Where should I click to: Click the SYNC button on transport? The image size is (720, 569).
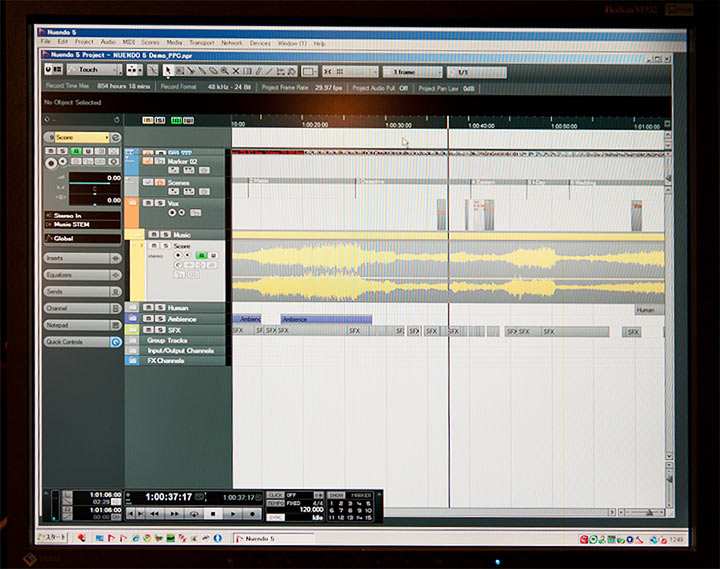click(x=276, y=517)
